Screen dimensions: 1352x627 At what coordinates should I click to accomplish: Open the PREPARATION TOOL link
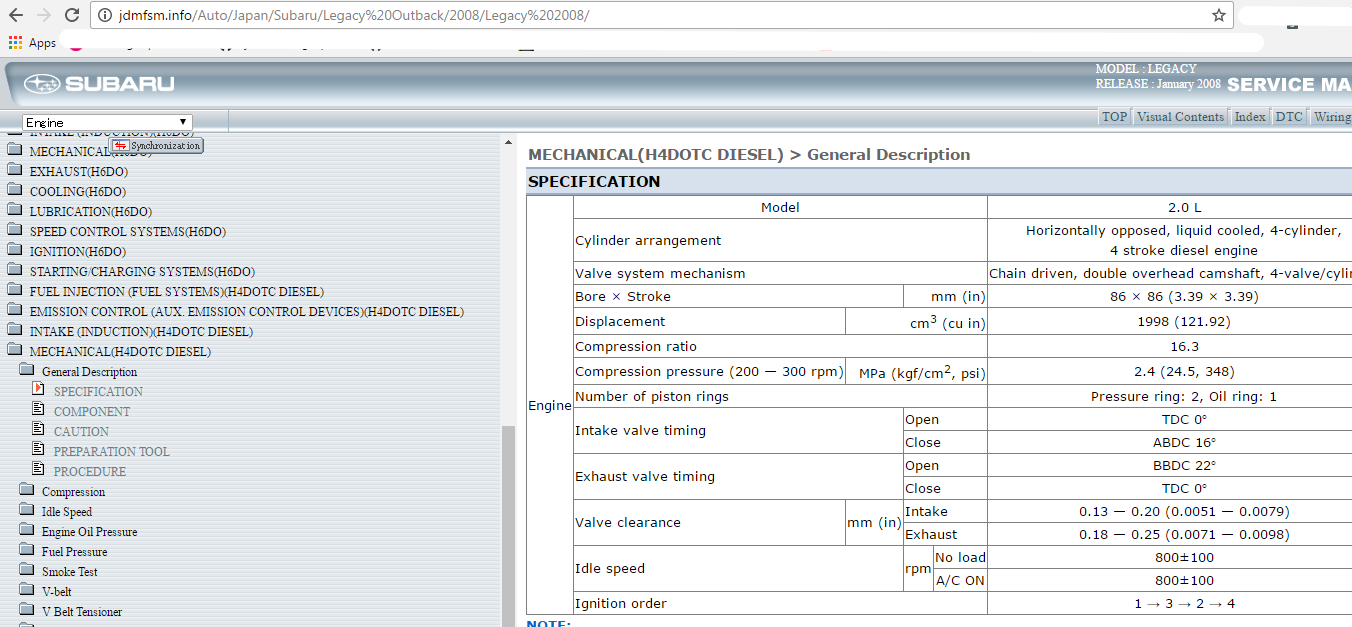112,452
